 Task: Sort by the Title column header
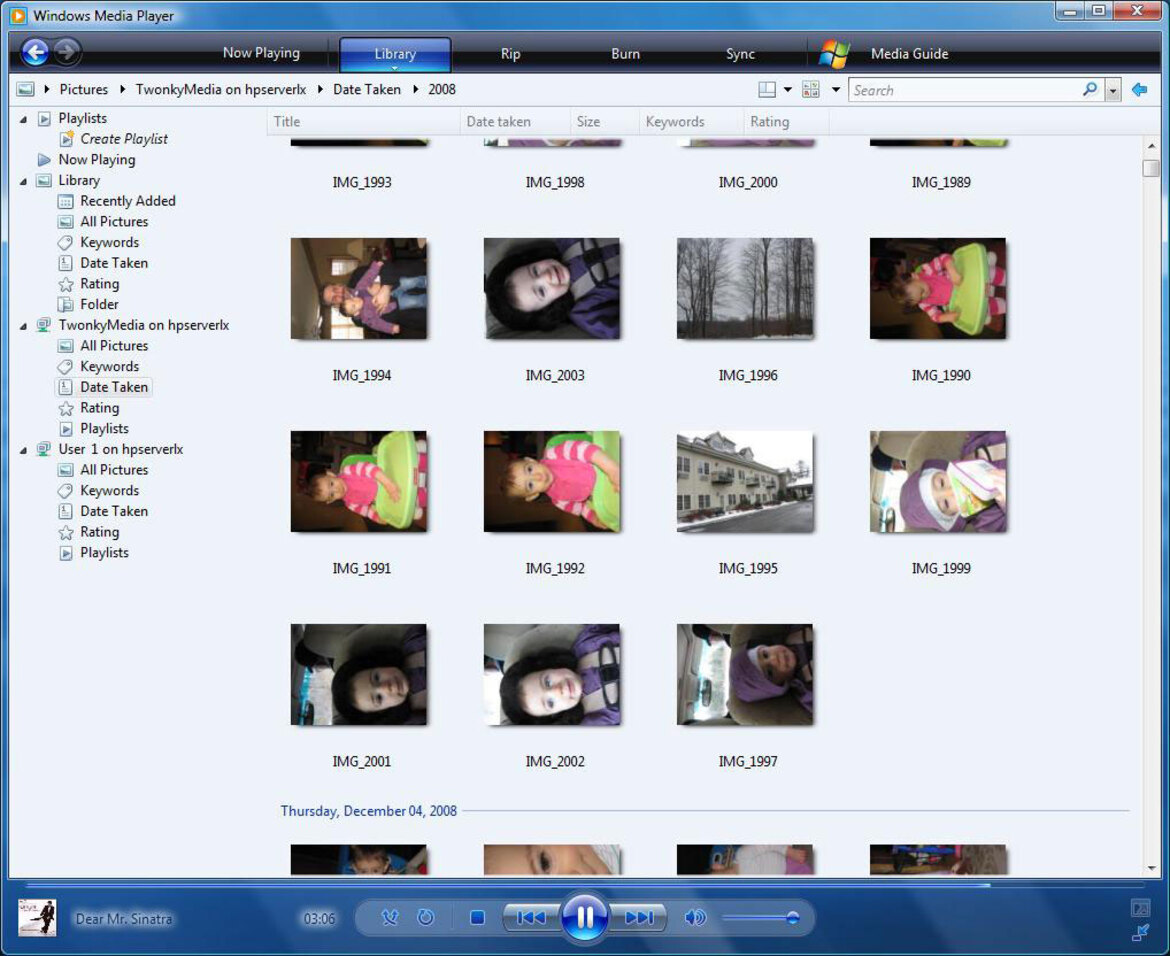click(x=363, y=122)
